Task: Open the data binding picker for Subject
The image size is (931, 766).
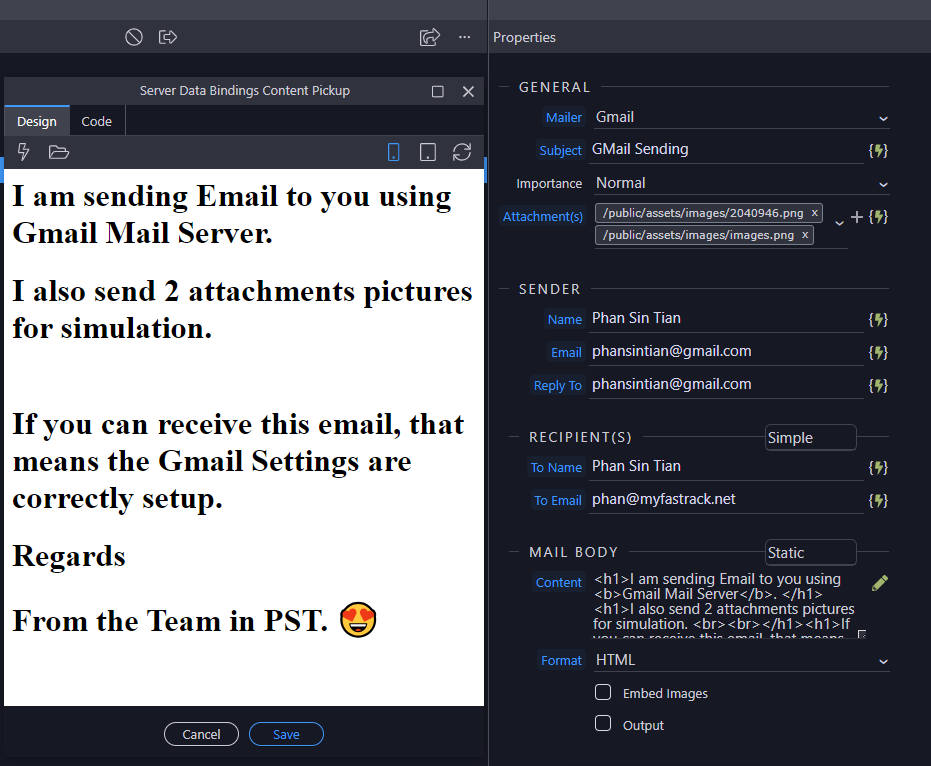Action: pyautogui.click(x=878, y=150)
